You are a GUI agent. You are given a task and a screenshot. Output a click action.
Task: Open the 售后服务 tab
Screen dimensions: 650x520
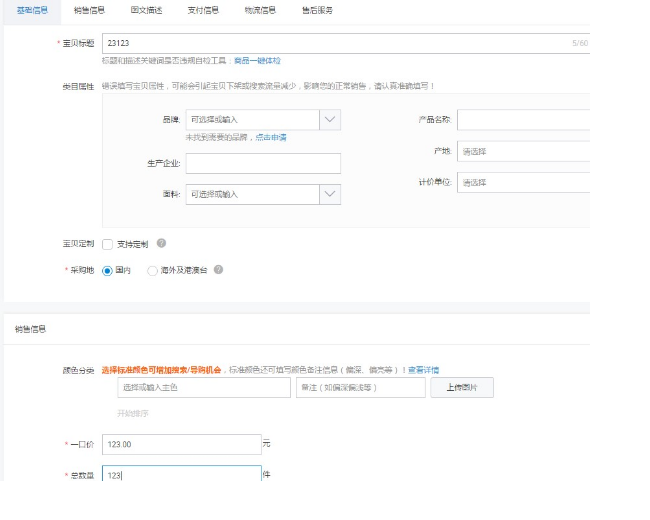coord(317,10)
